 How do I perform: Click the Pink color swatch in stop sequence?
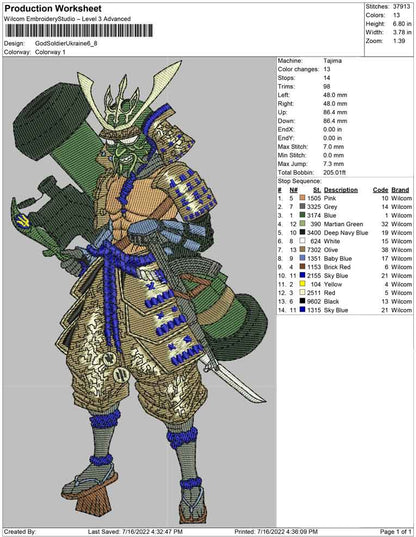[x=302, y=198]
